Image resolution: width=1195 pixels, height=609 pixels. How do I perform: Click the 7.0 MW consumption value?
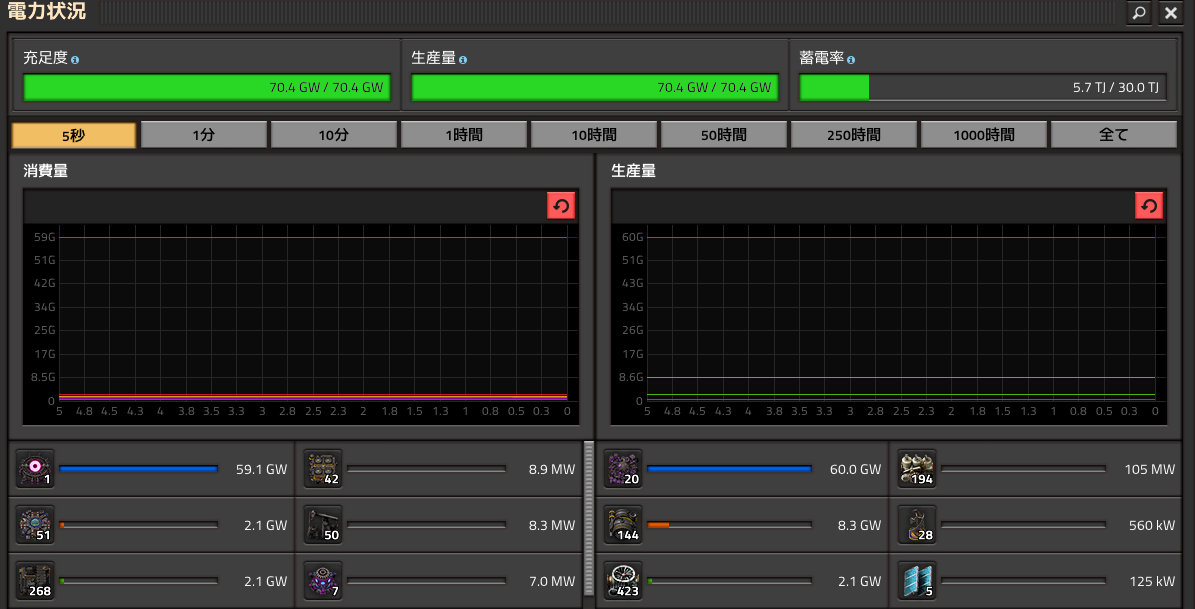[x=552, y=581]
